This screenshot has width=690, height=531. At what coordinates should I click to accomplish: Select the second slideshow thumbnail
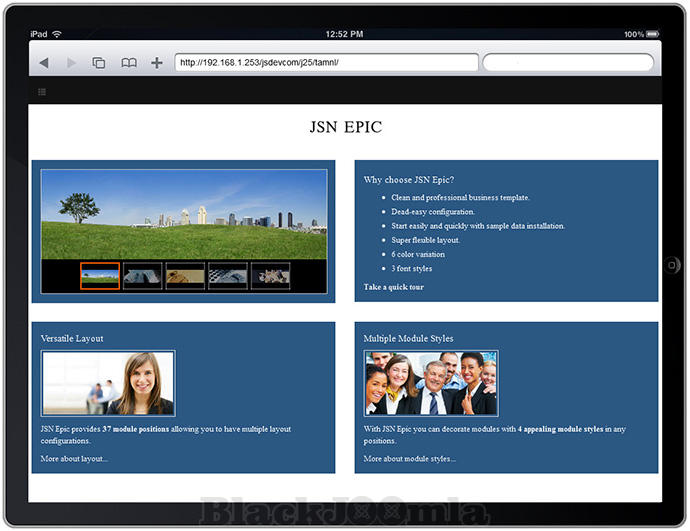click(143, 276)
